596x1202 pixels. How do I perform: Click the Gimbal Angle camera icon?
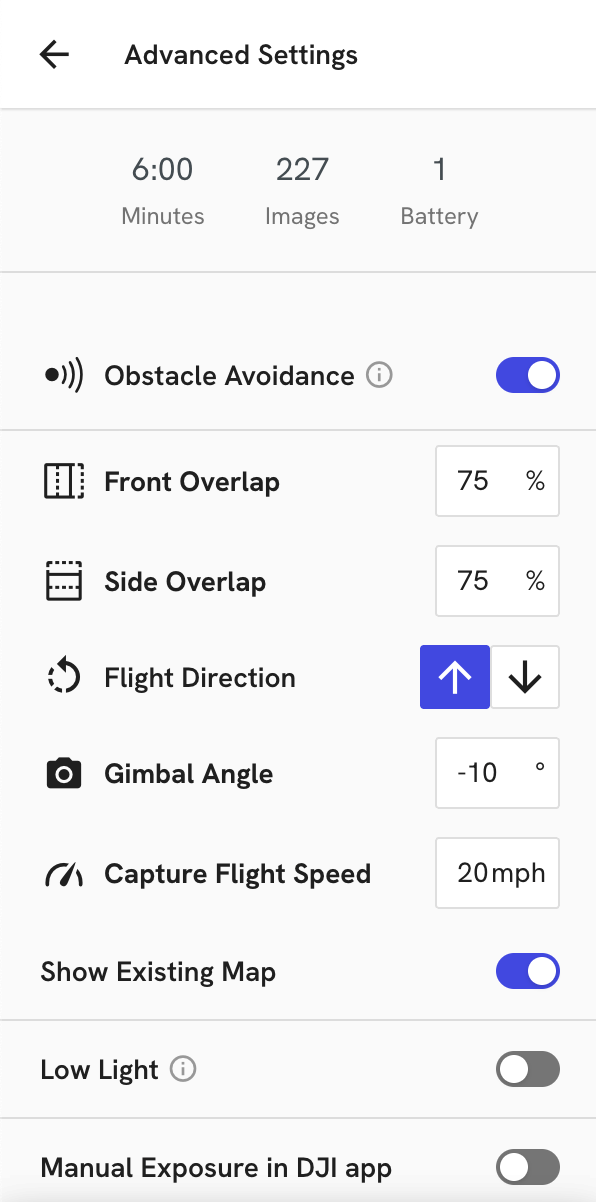[x=65, y=774]
